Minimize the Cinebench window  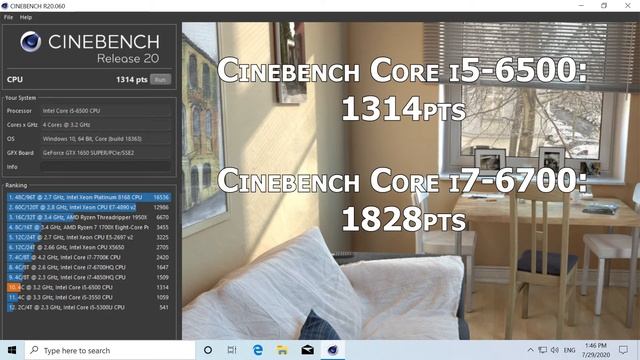(x=581, y=6)
